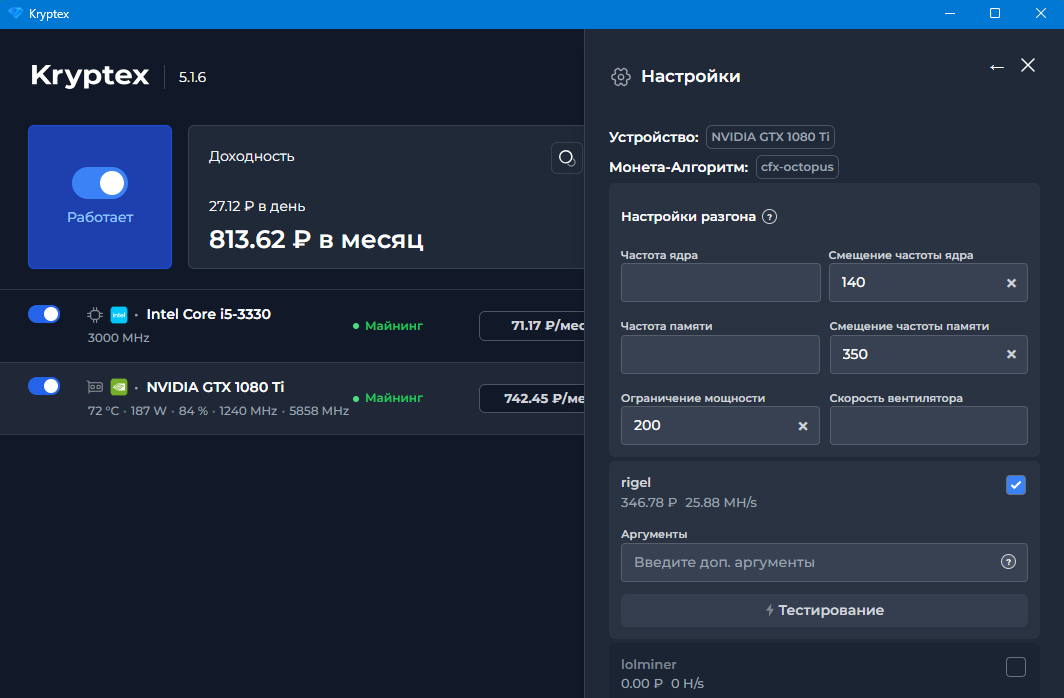Disable mining on NVIDIA GTX 1080 Ti
The width and height of the screenshot is (1064, 698).
[44, 386]
